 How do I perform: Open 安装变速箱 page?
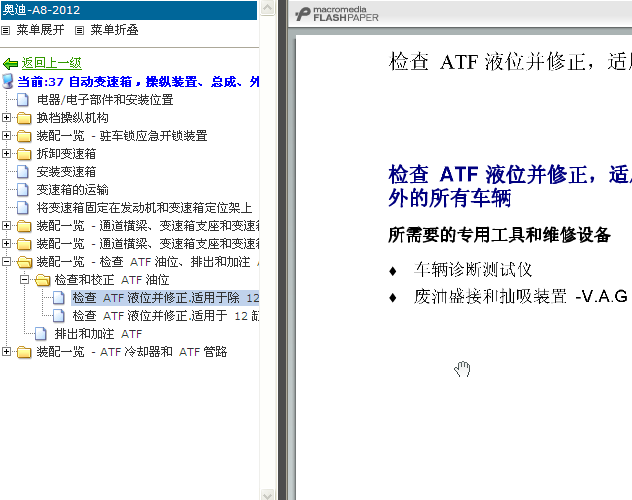point(67,172)
